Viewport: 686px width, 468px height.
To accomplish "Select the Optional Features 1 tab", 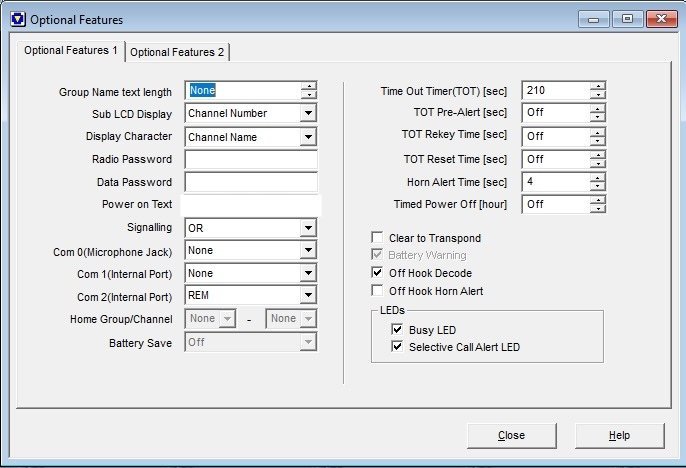I will [71, 50].
